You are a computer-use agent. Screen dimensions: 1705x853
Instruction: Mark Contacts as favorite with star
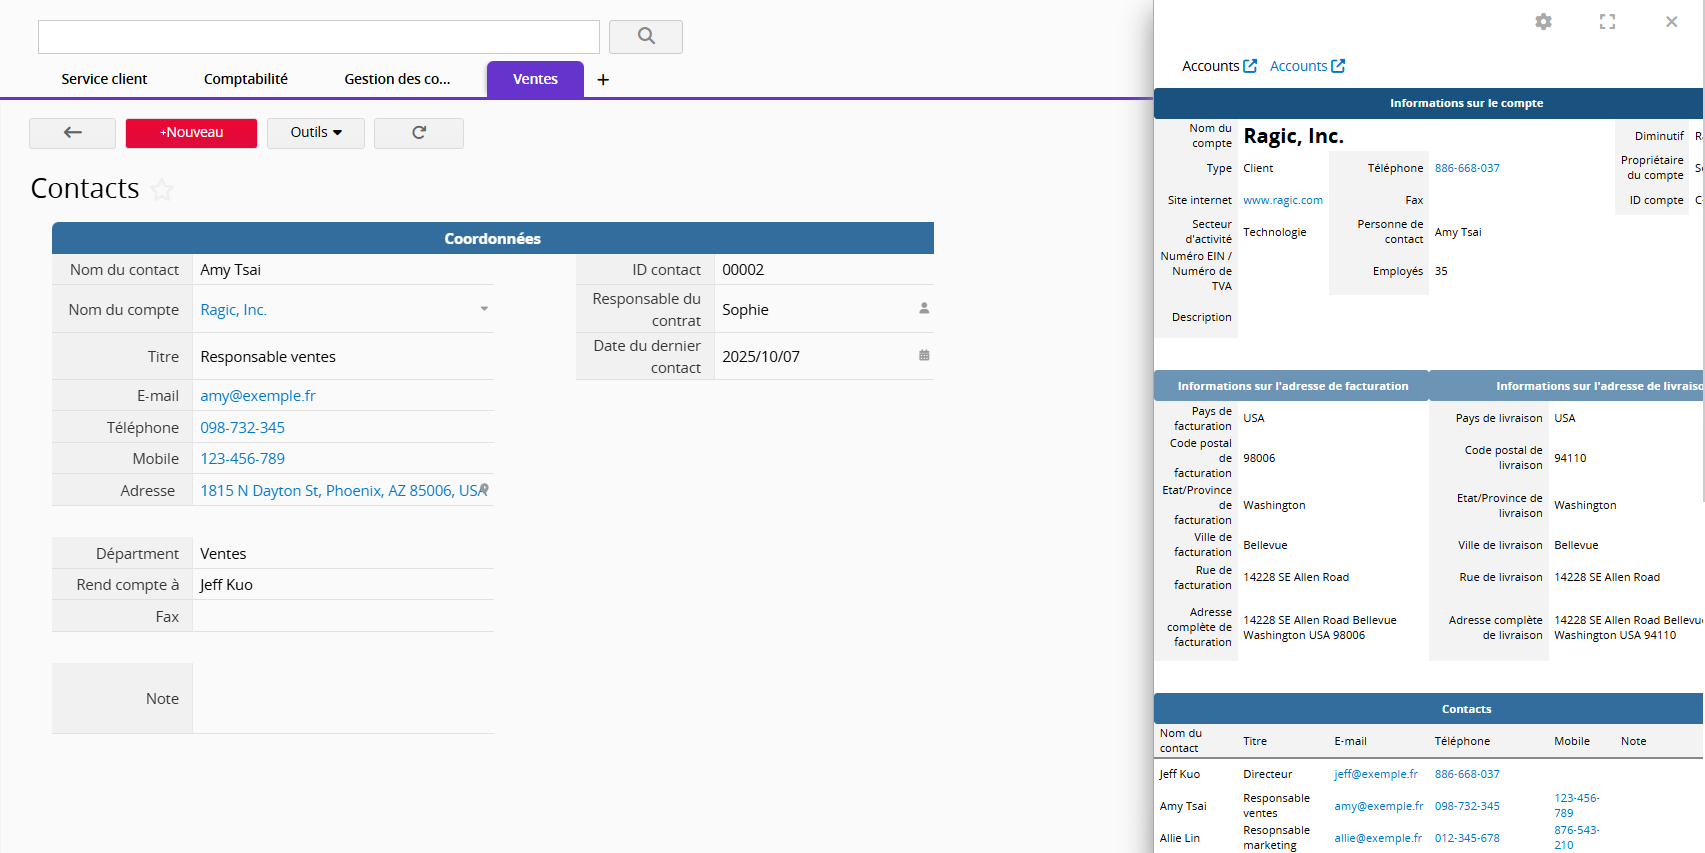[x=162, y=190]
